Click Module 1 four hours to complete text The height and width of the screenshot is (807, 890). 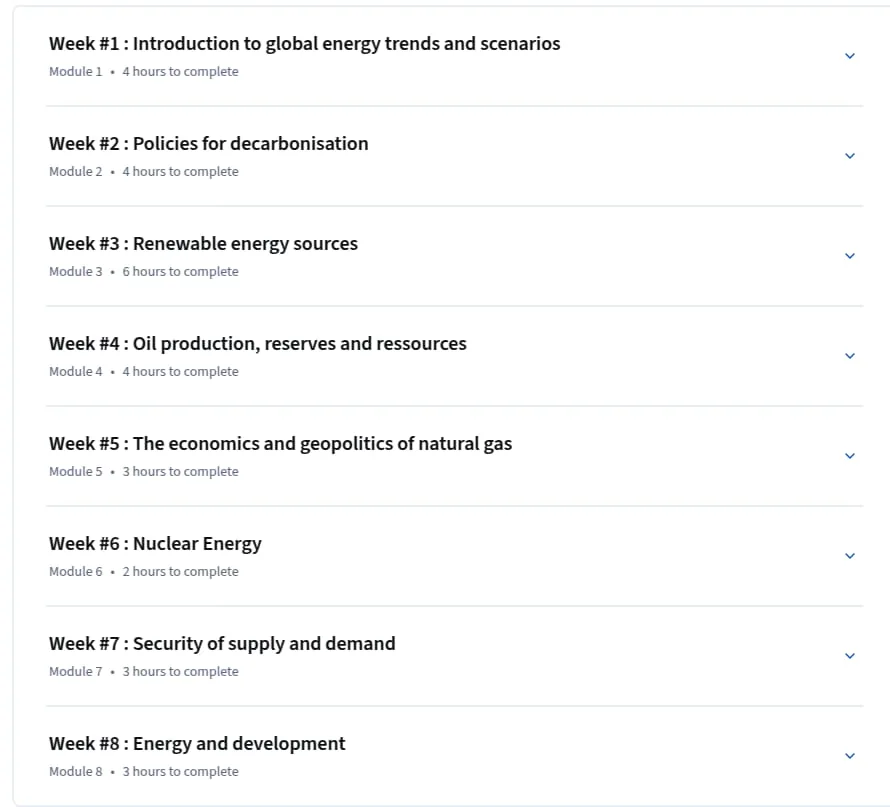tap(144, 72)
